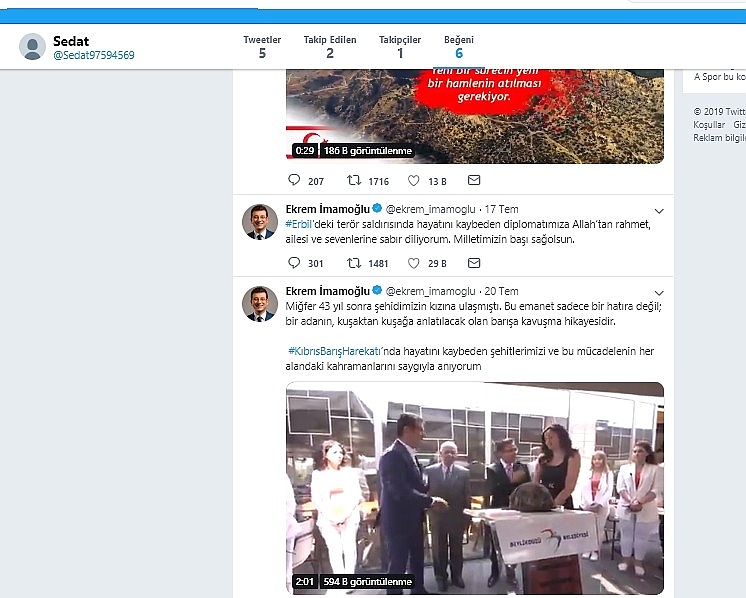Retweet the top video tweet
The width and height of the screenshot is (746, 598).
(354, 181)
